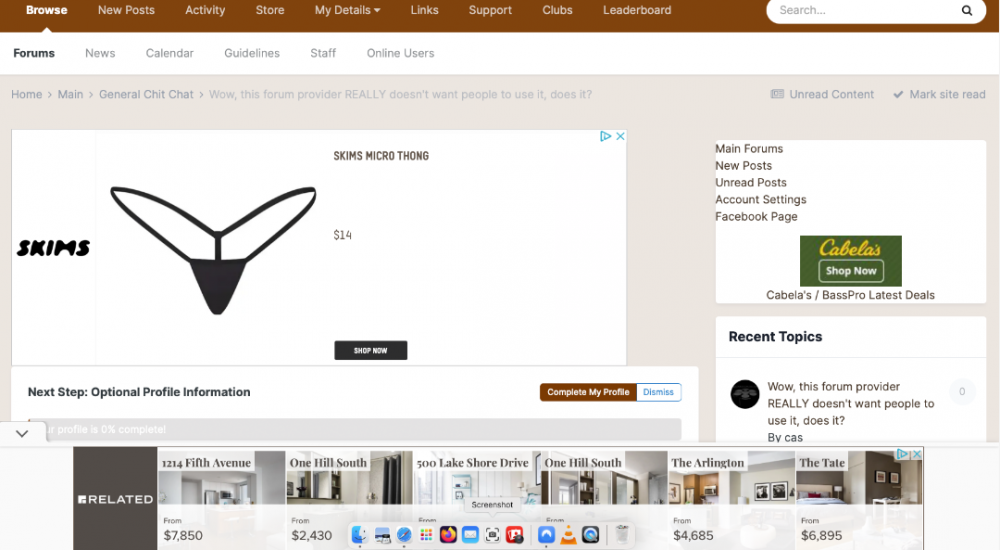Click the search magnifier icon

(x=967, y=10)
